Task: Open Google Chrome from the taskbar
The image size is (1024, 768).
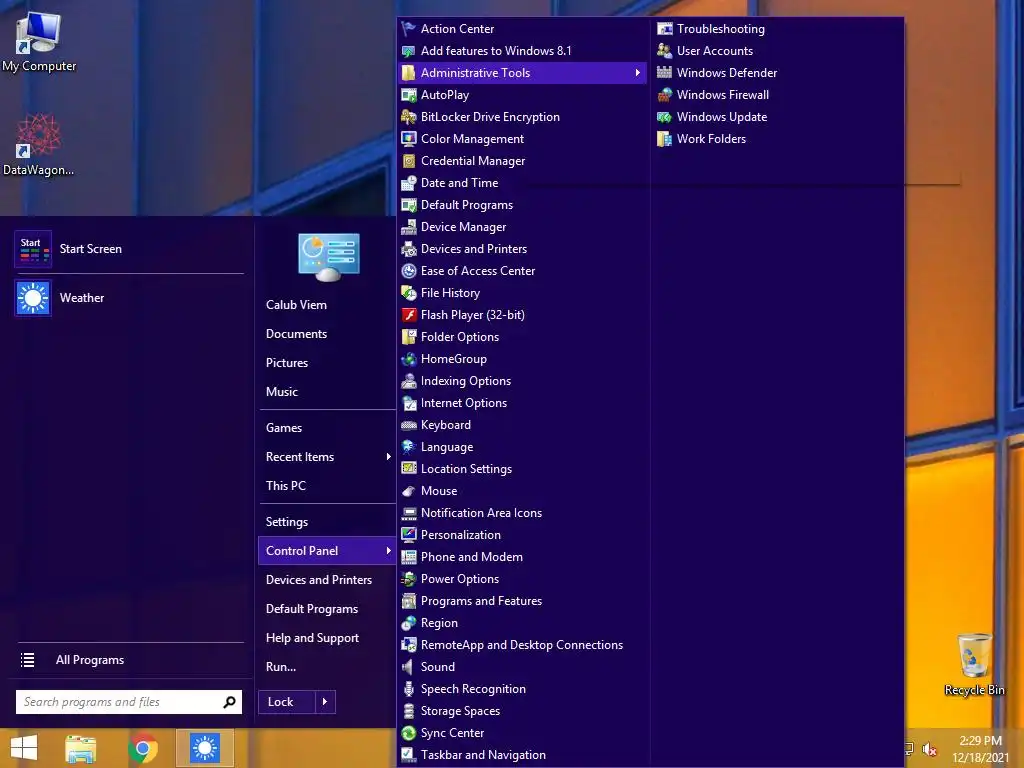Action: 143,748
